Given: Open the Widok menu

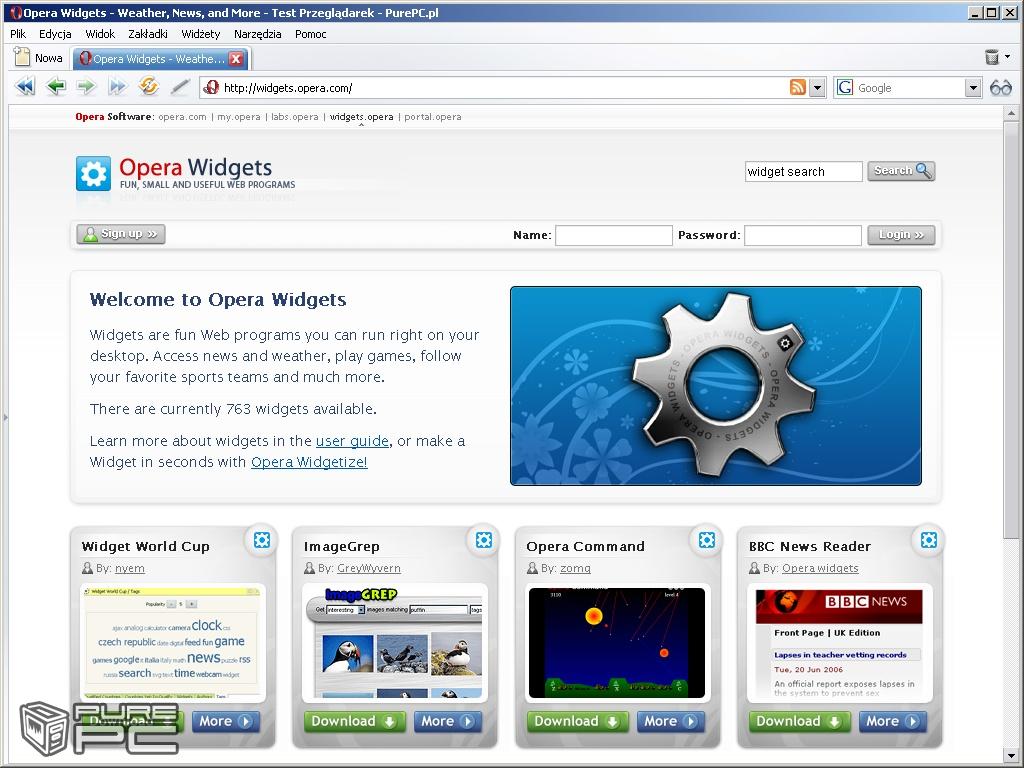Looking at the screenshot, I should click(100, 34).
